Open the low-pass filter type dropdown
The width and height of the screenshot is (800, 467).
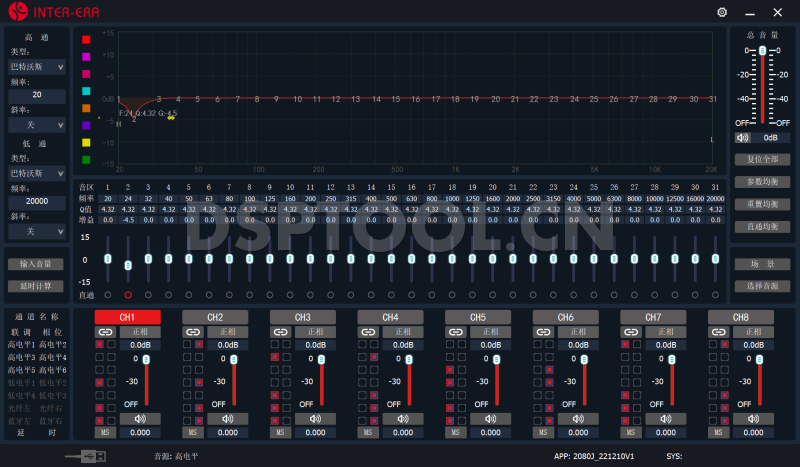[x=37, y=173]
